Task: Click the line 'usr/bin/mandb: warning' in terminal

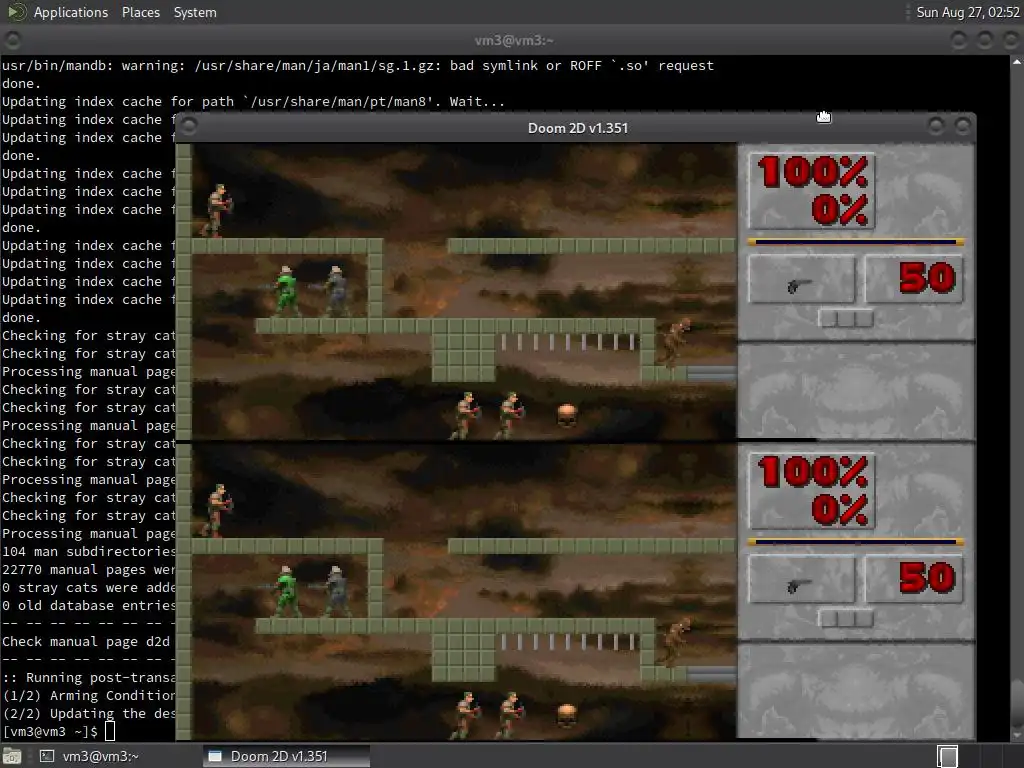Action: [358, 65]
